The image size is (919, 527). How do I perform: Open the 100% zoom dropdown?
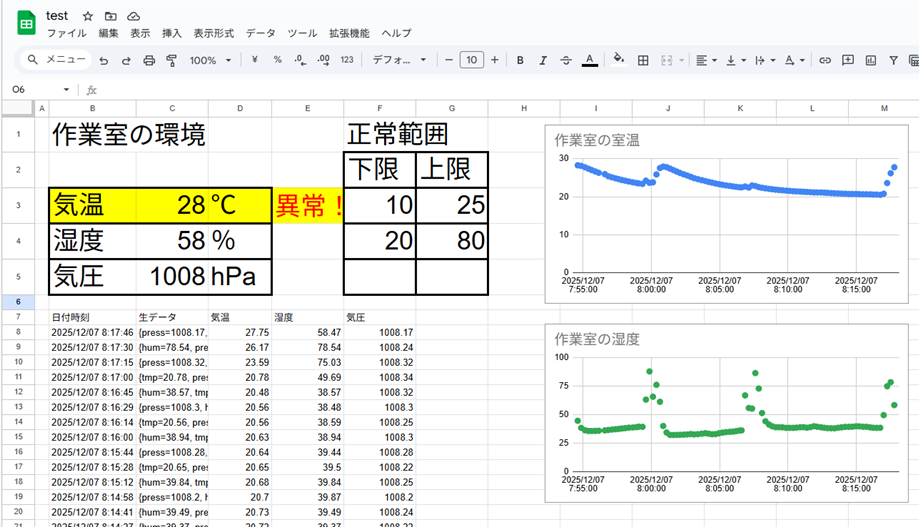pyautogui.click(x=210, y=60)
